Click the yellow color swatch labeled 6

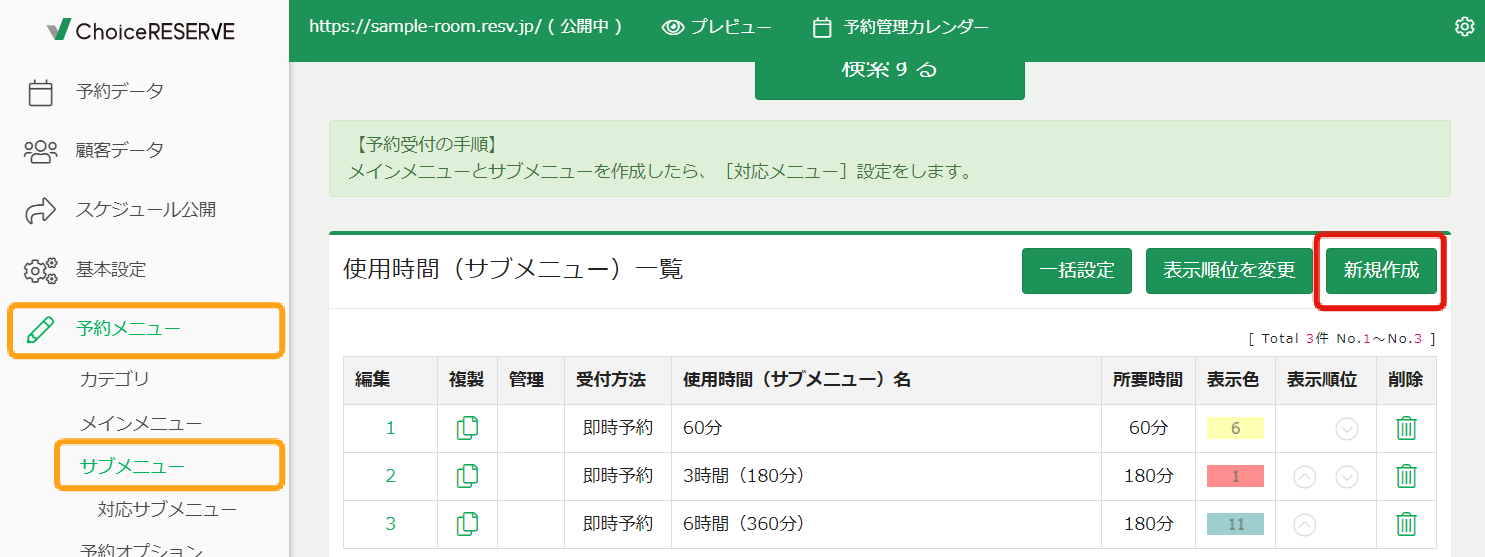pos(1235,428)
